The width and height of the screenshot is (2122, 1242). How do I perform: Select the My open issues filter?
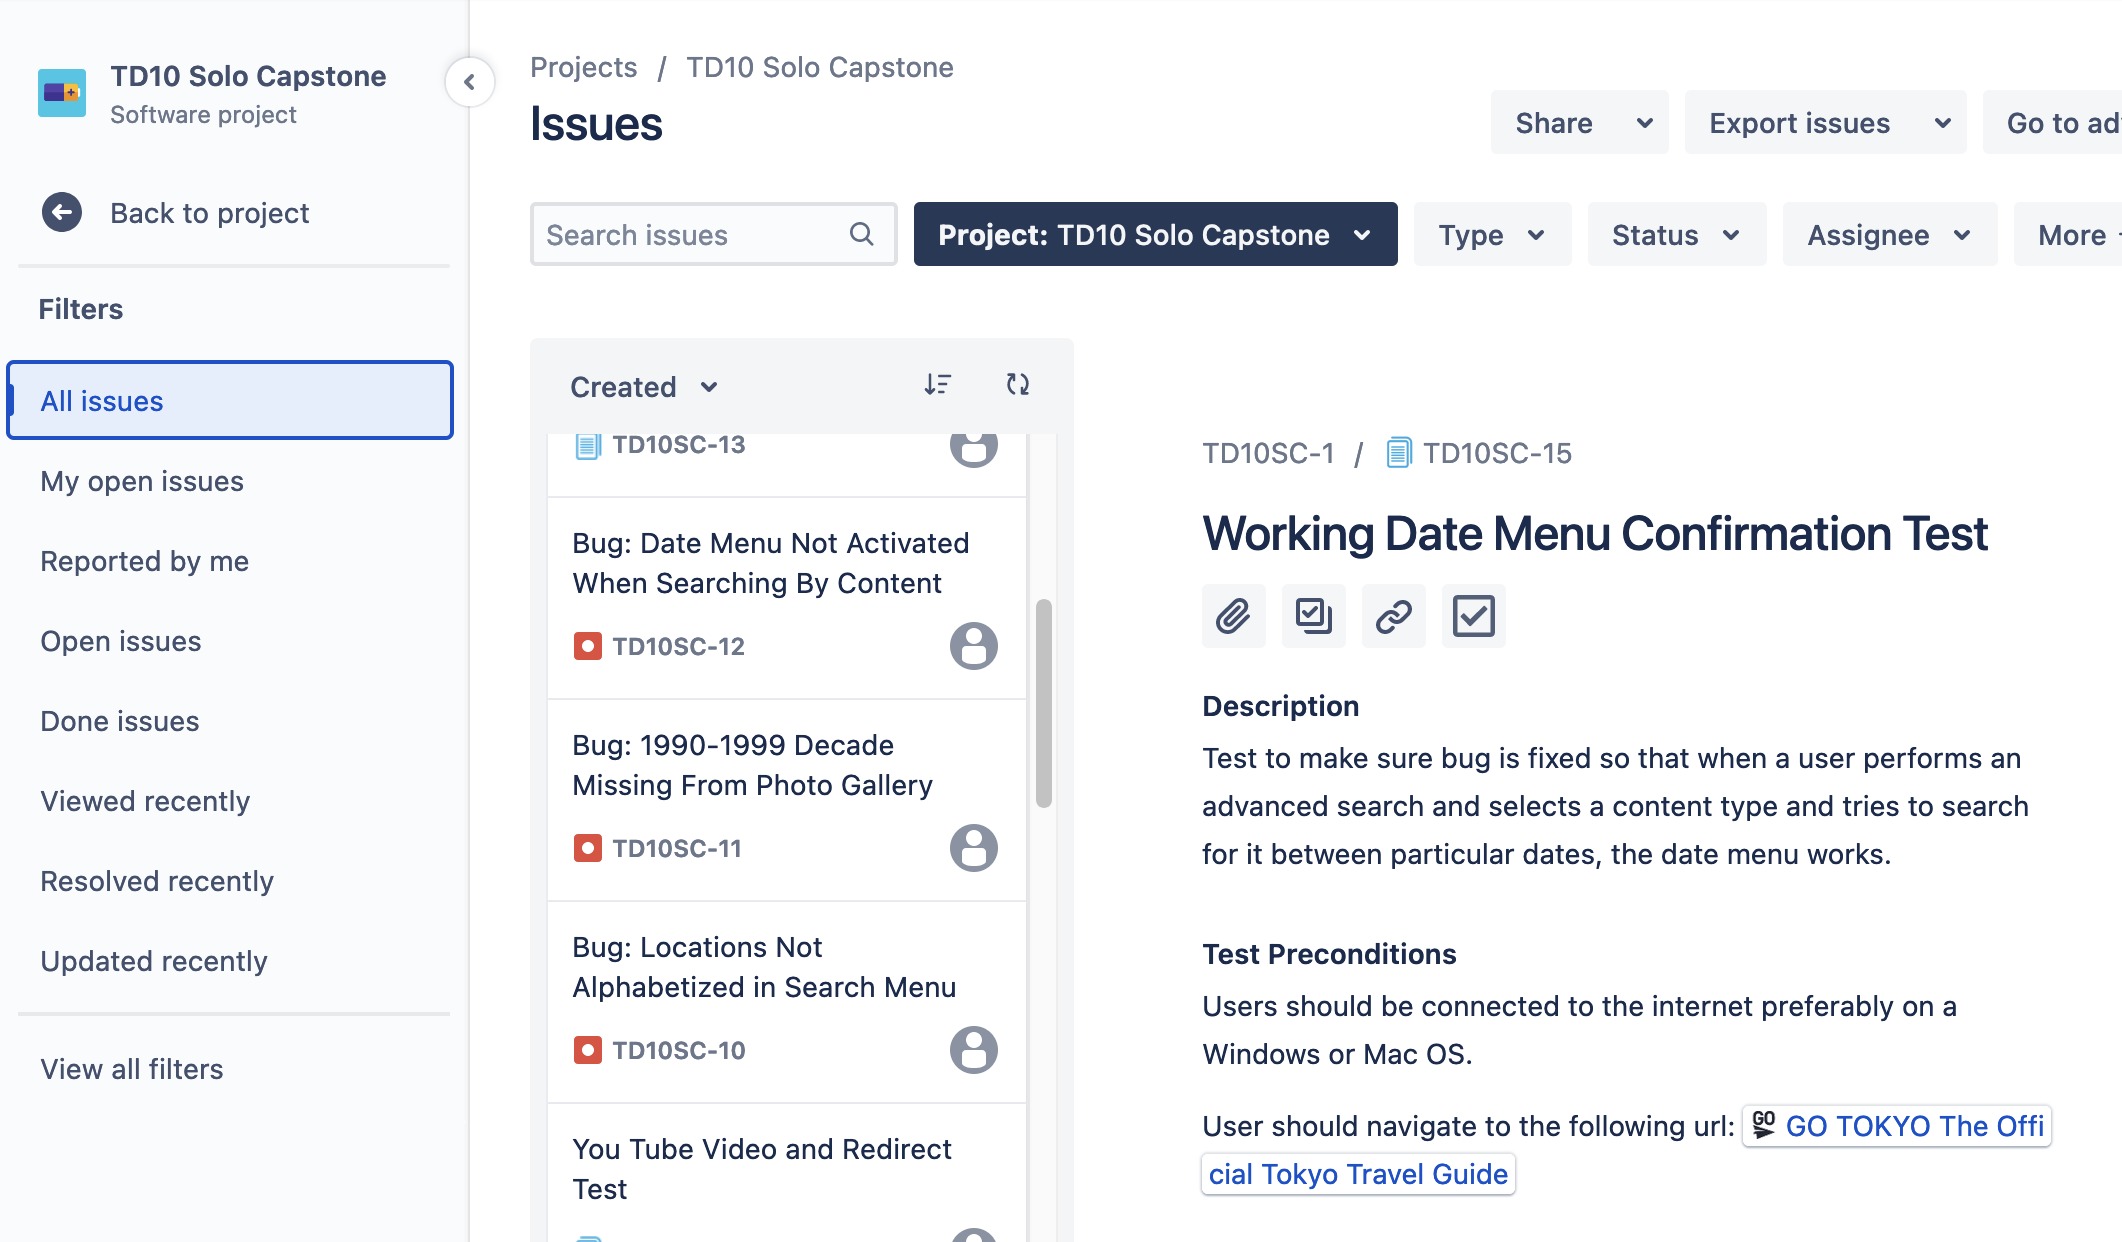coord(141,481)
